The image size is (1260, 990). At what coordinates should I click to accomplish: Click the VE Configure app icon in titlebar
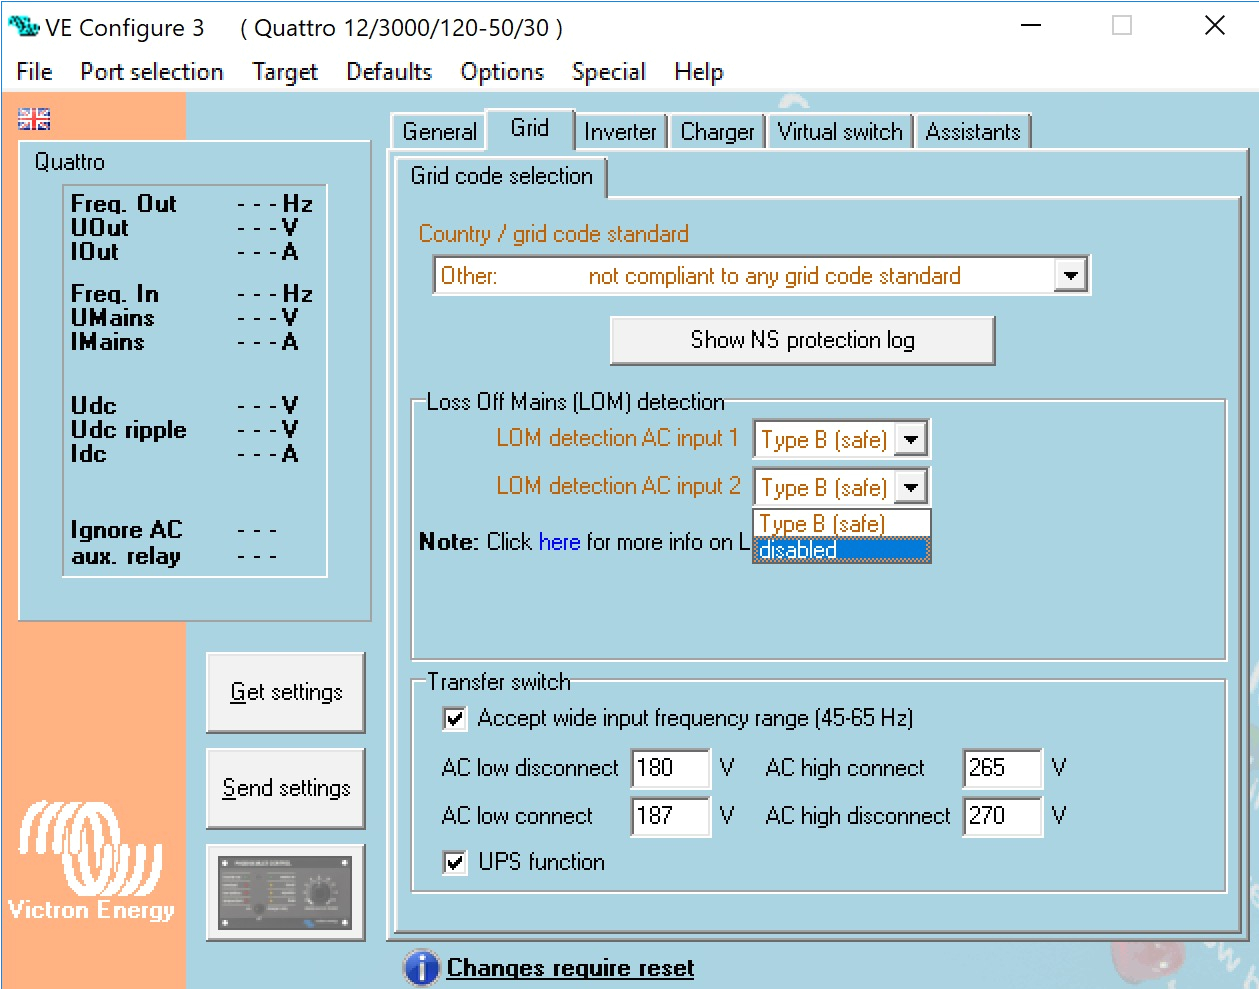pyautogui.click(x=22, y=26)
